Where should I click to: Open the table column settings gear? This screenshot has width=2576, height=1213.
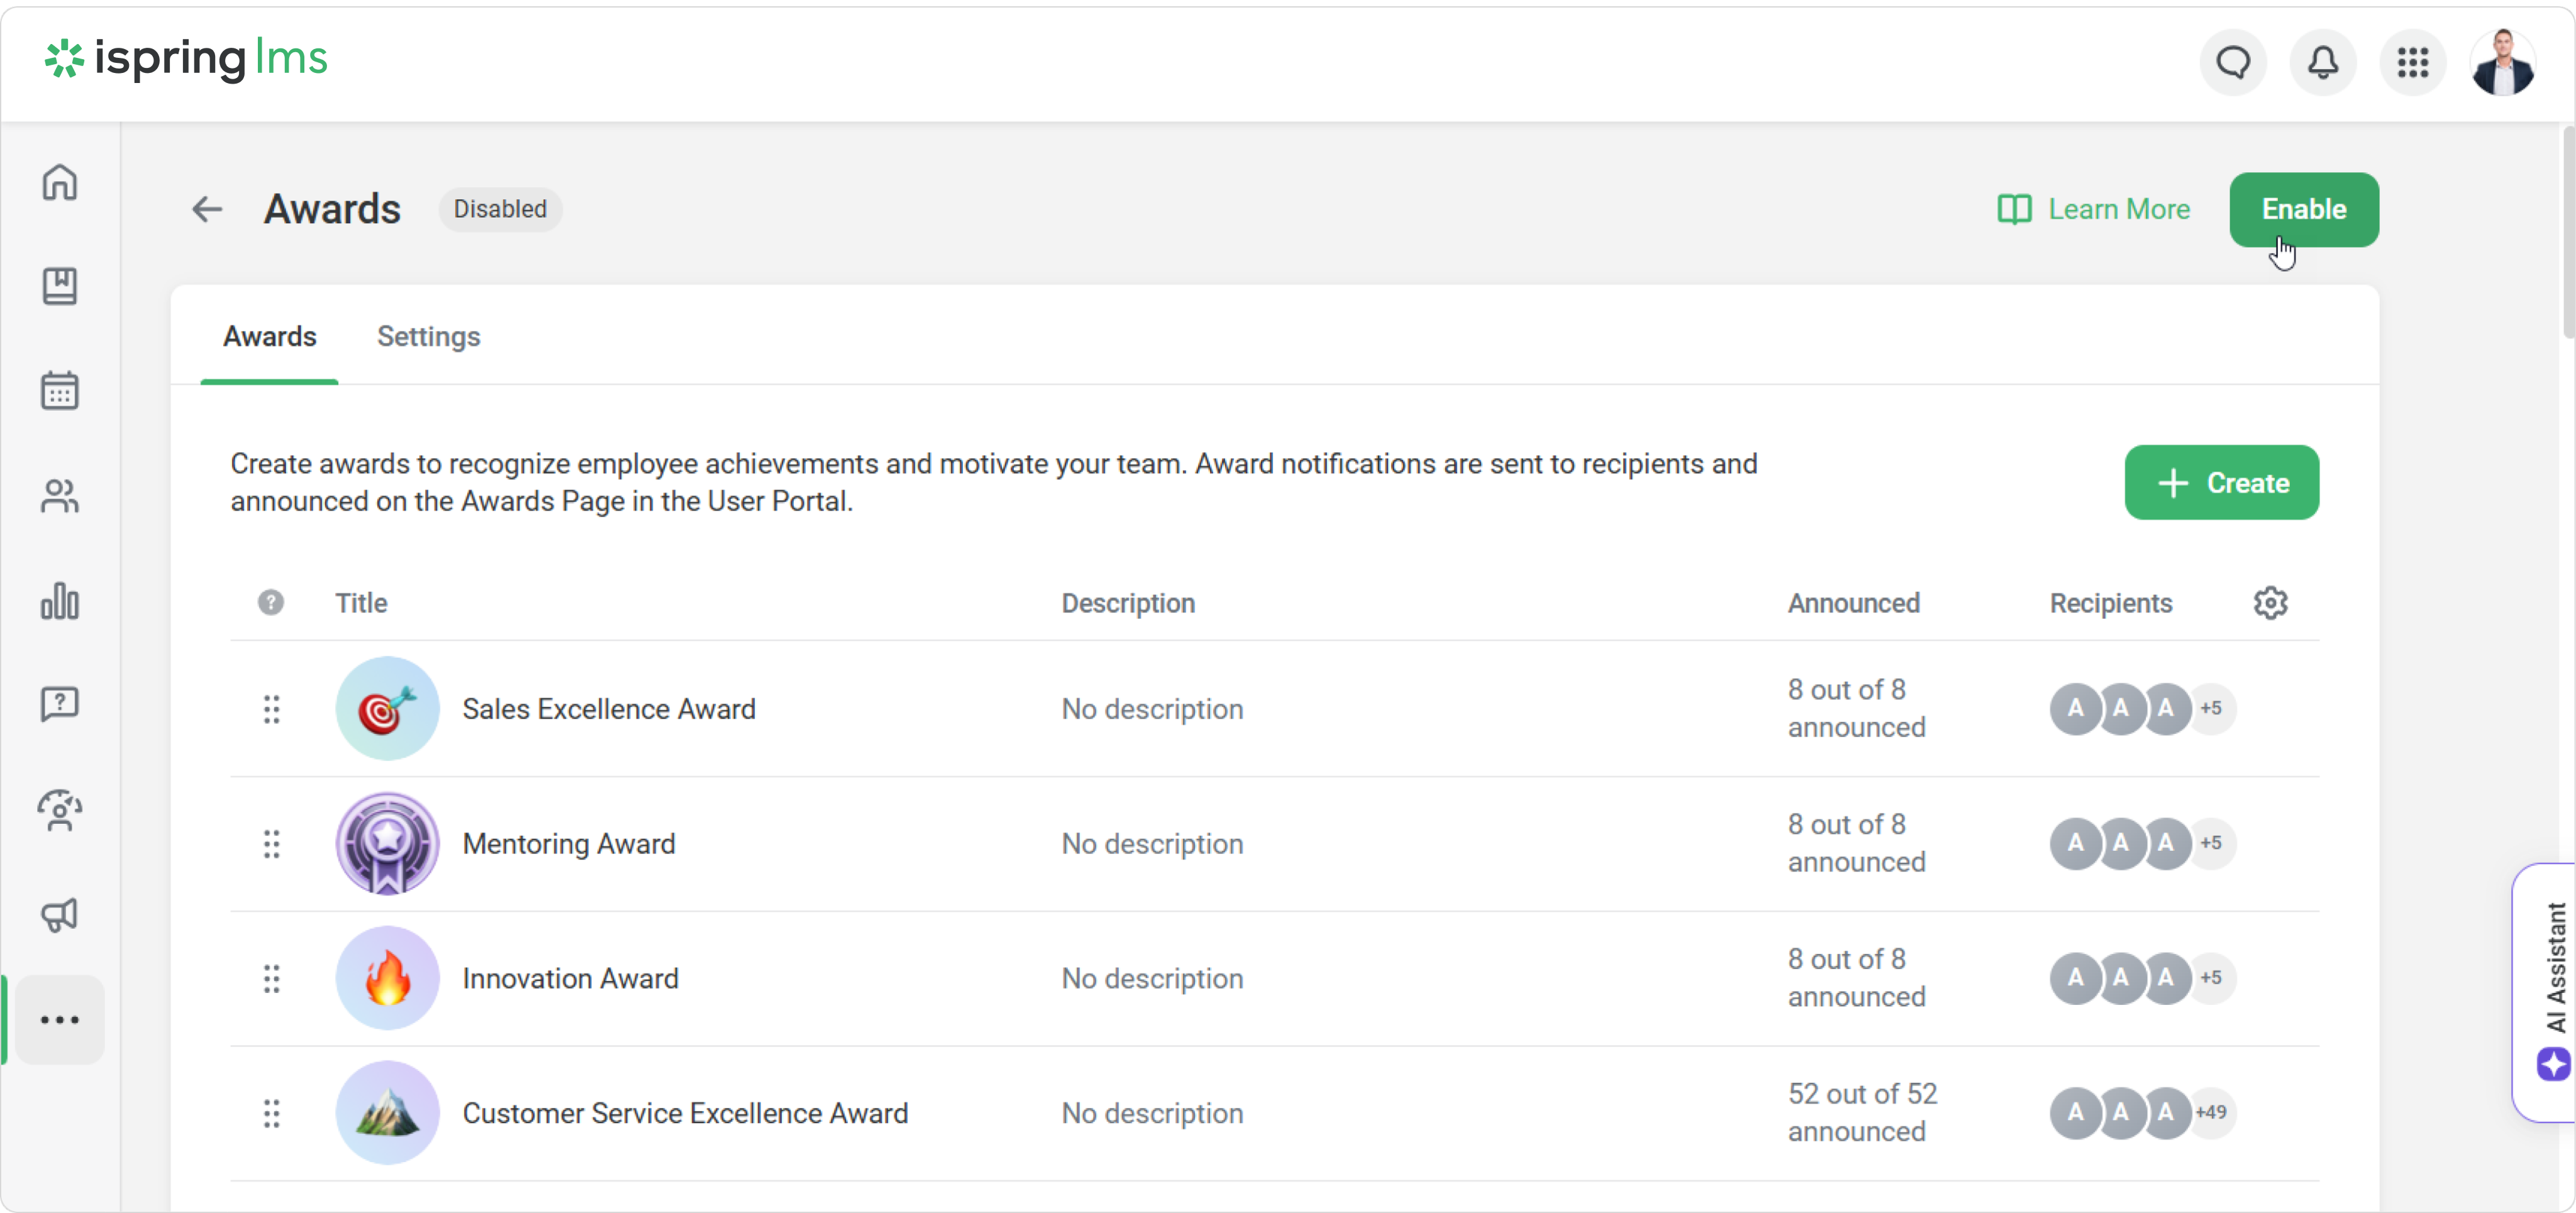pyautogui.click(x=2270, y=603)
